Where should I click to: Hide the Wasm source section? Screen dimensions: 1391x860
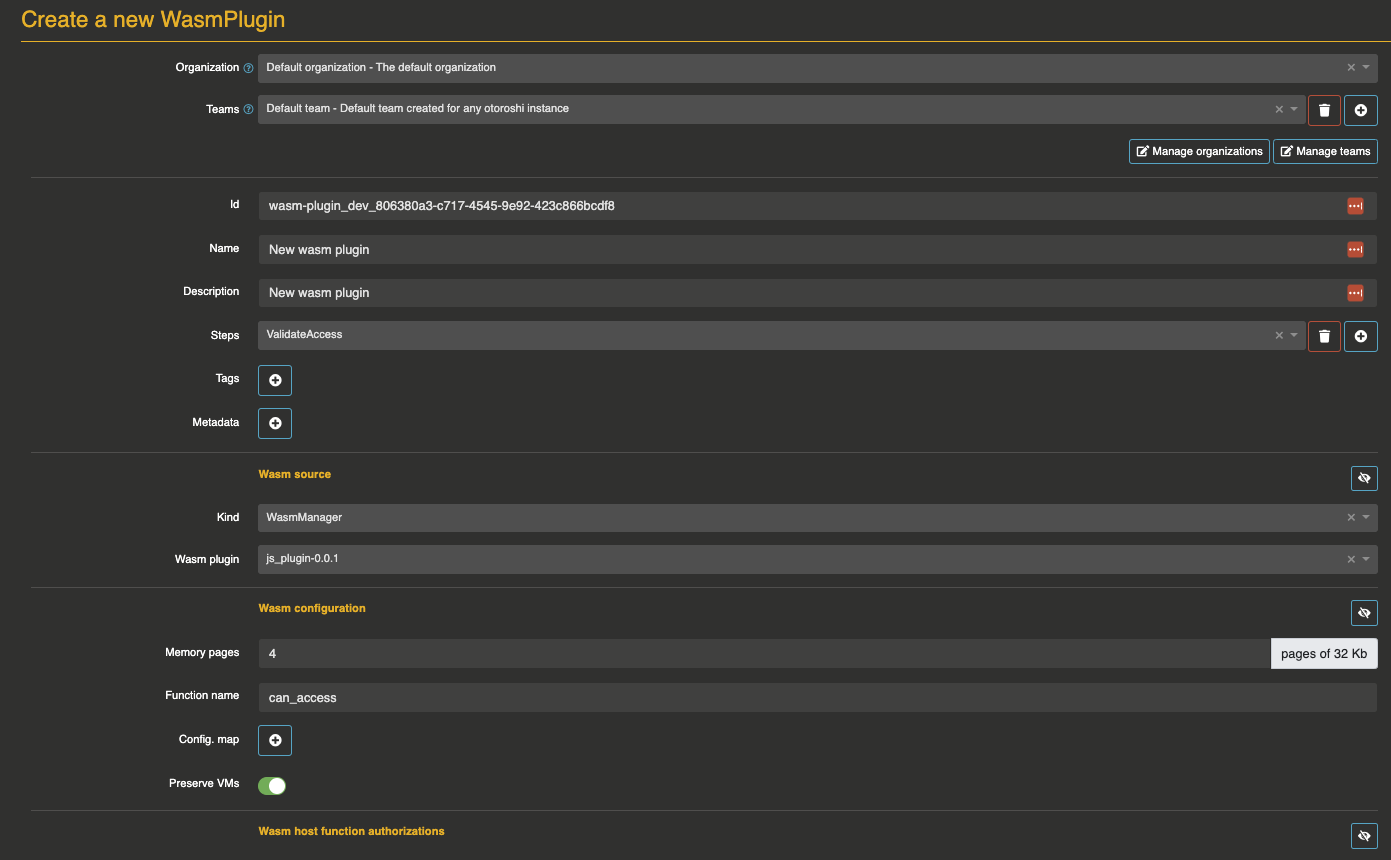tap(1364, 478)
